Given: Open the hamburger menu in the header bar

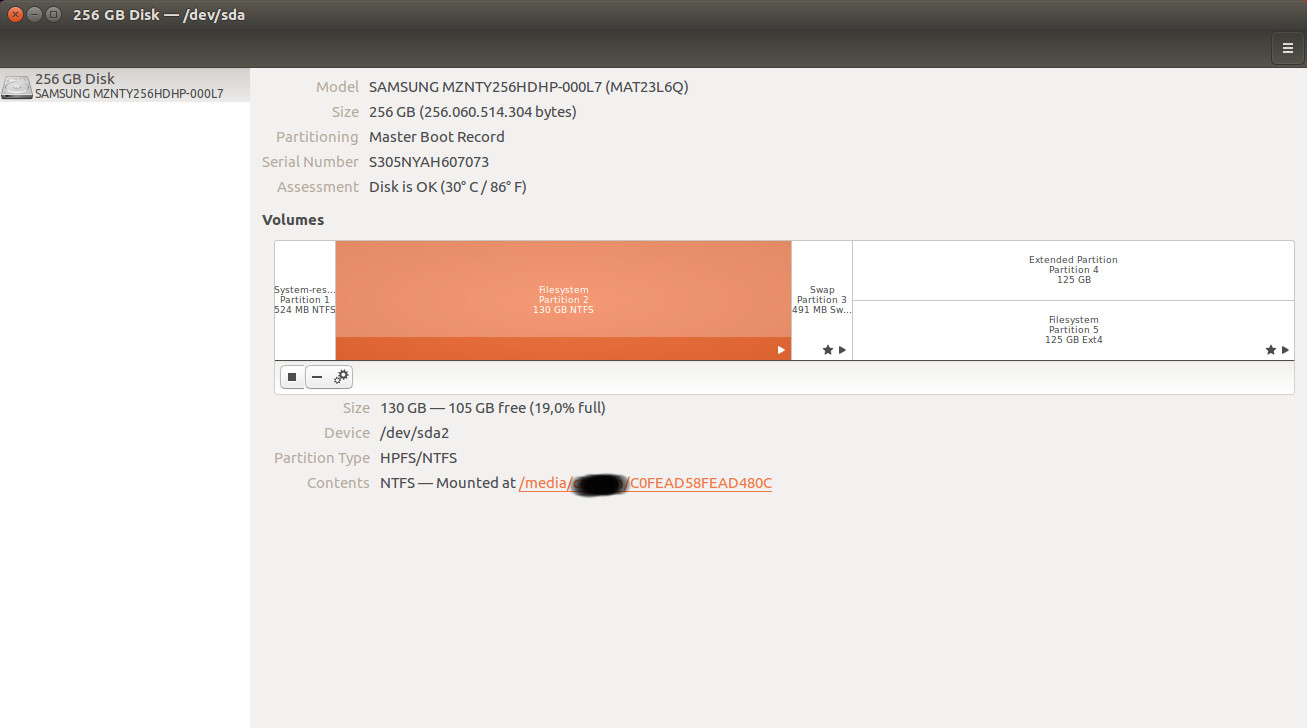Looking at the screenshot, I should point(1288,47).
